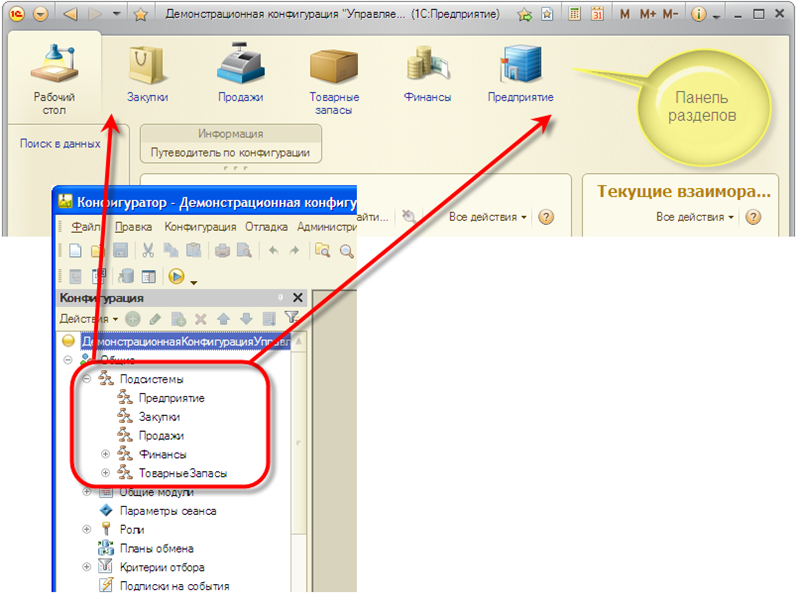Click the Cut scissors icon in Configurator
Viewport: 800px width, 598px height.
tap(148, 251)
